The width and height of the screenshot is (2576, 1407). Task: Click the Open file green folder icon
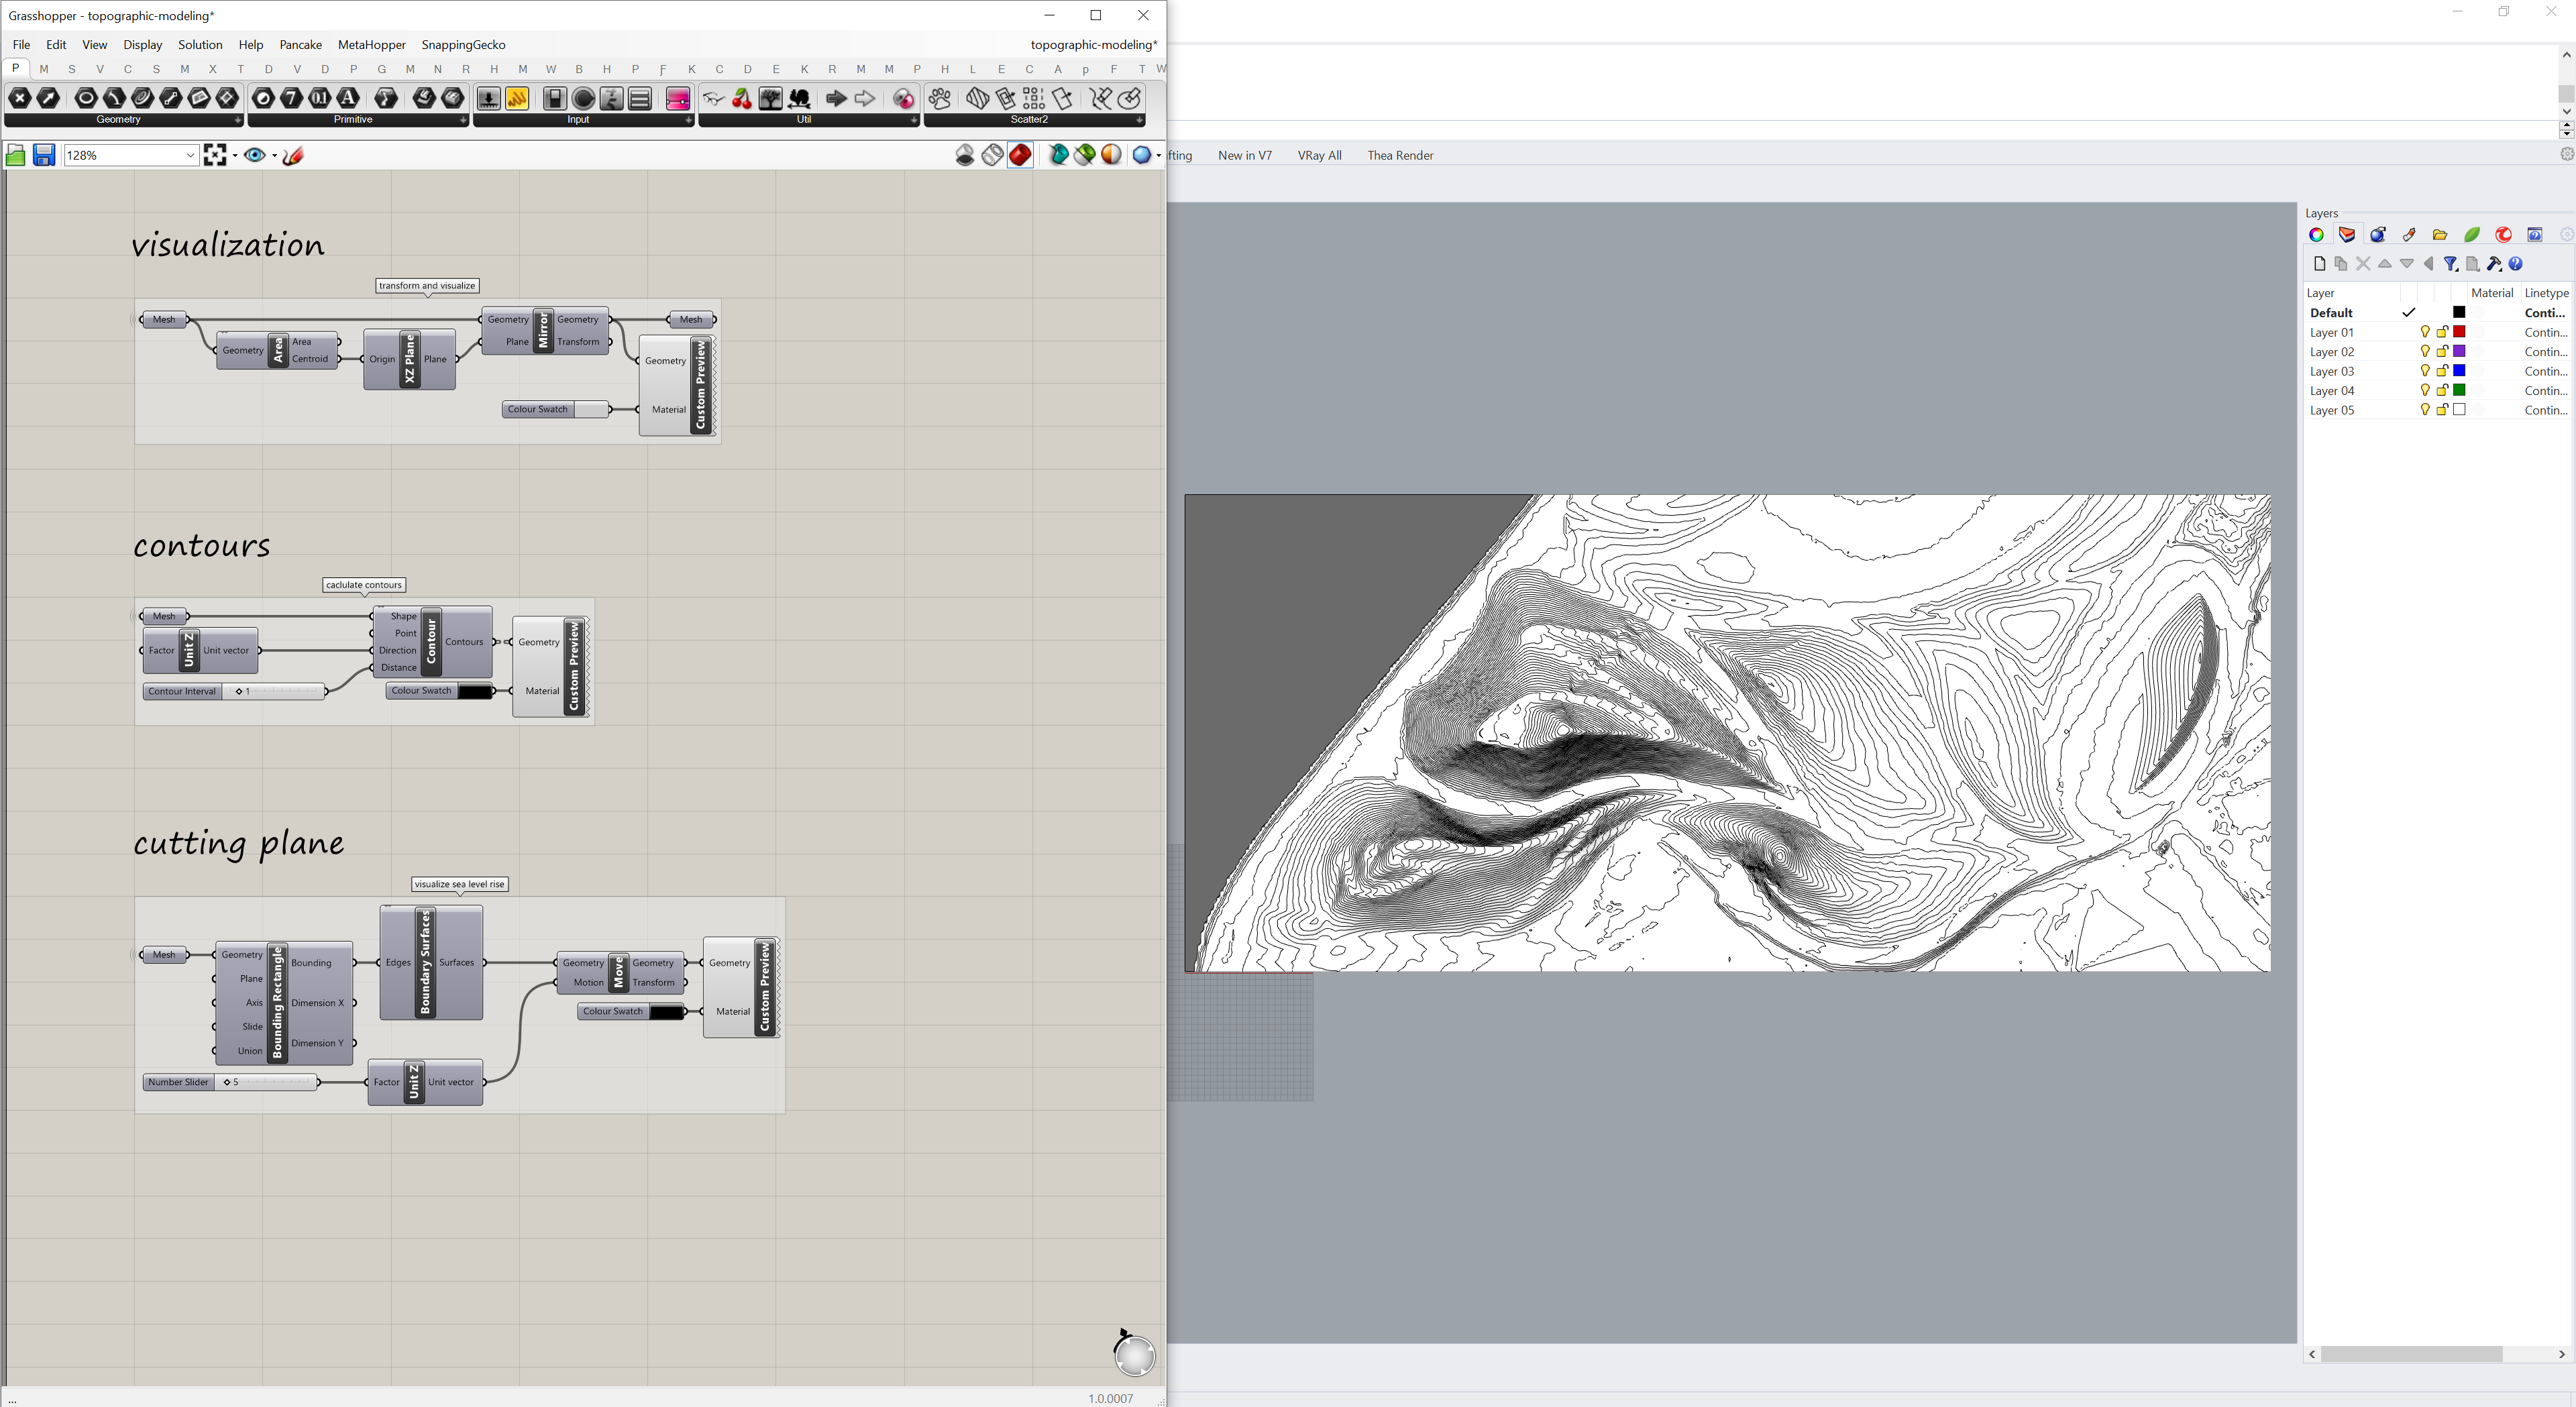click(15, 155)
